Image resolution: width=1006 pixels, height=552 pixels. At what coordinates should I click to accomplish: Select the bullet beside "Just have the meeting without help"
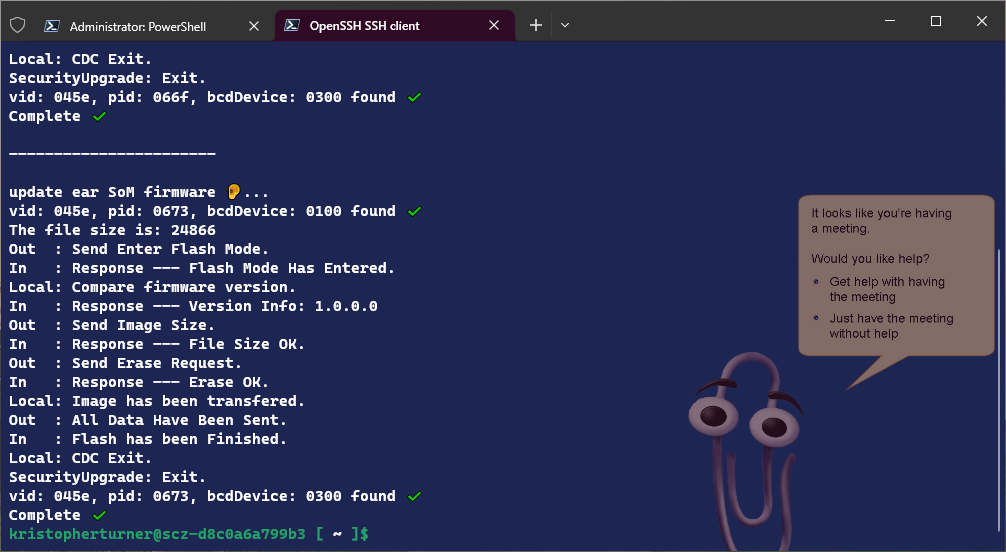[817, 319]
